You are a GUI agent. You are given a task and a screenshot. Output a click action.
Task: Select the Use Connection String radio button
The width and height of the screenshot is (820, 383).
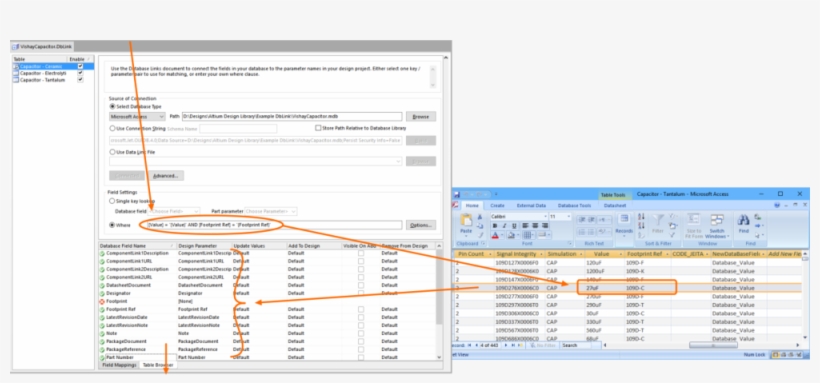pyautogui.click(x=112, y=128)
